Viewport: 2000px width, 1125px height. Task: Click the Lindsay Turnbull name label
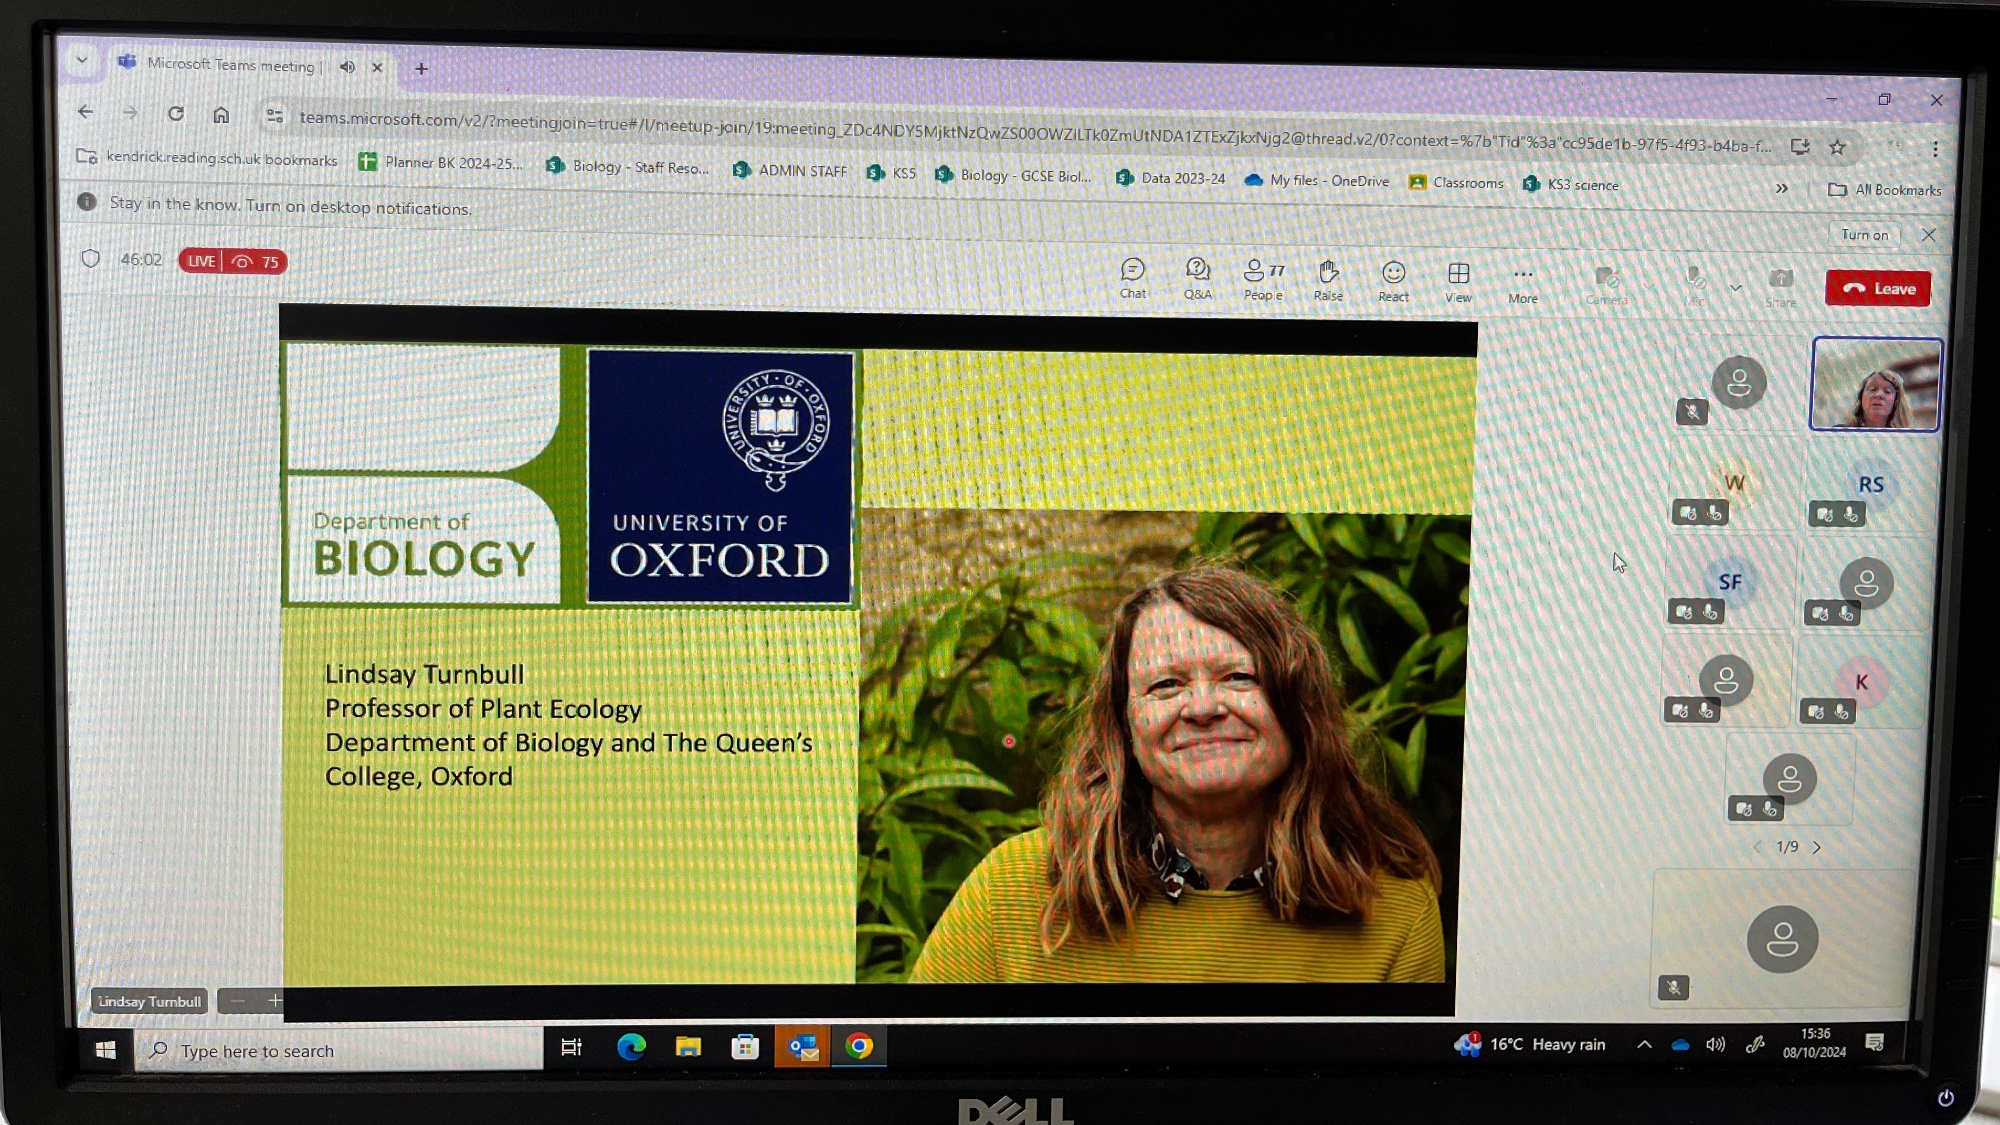click(x=149, y=1001)
